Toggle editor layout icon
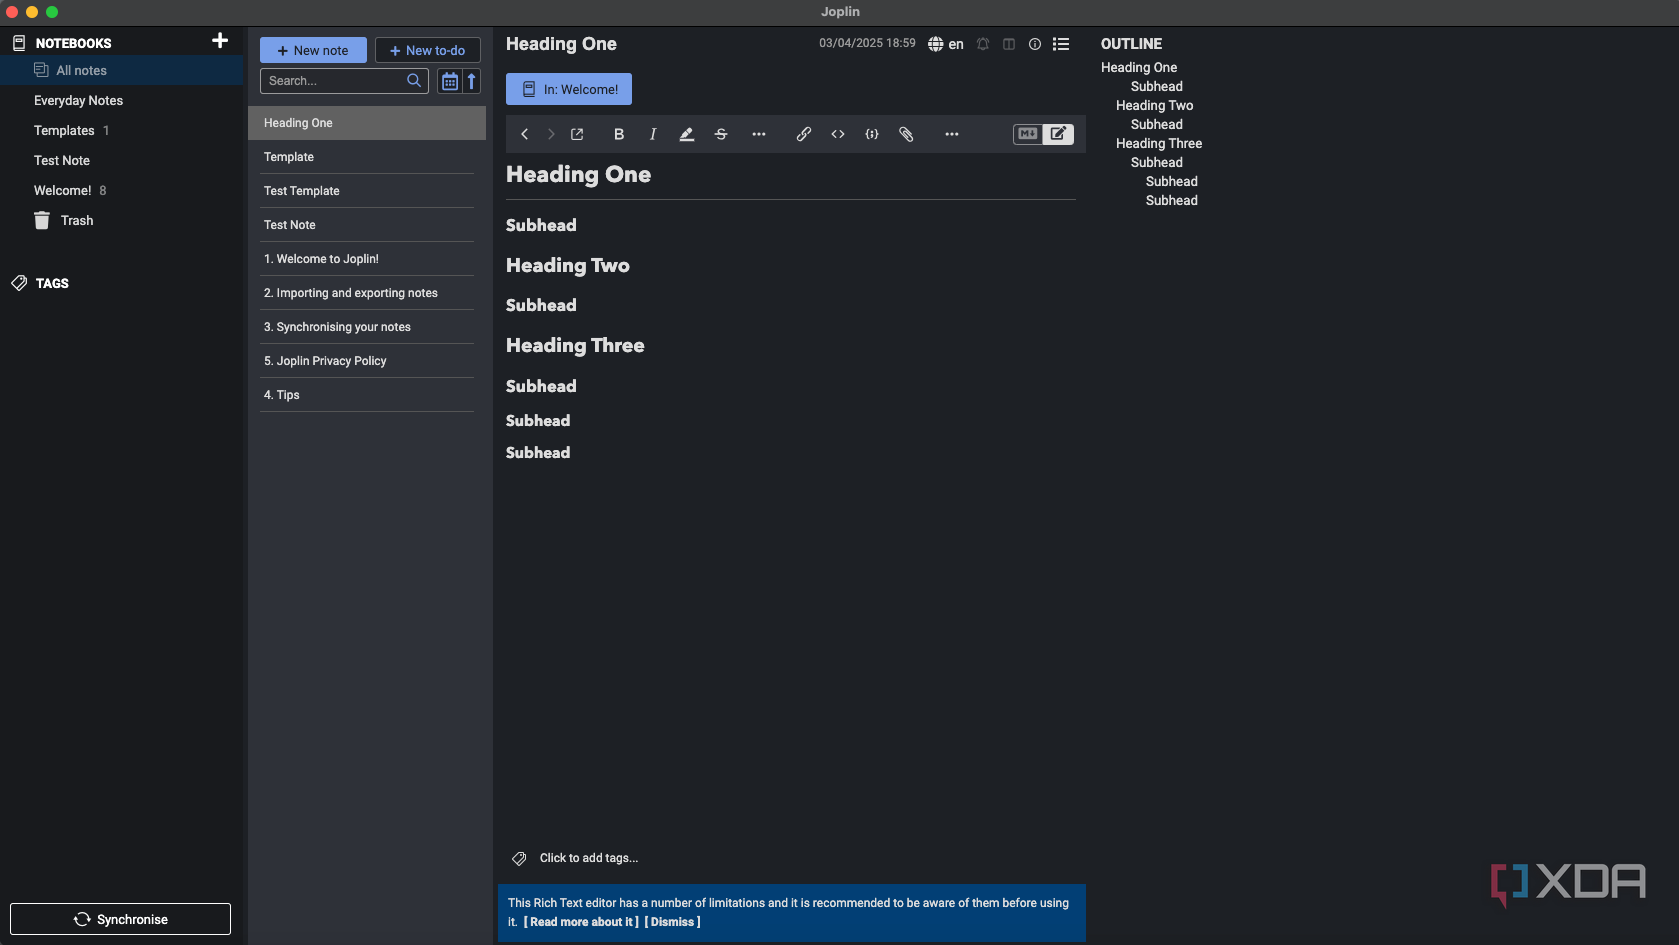 1009,44
